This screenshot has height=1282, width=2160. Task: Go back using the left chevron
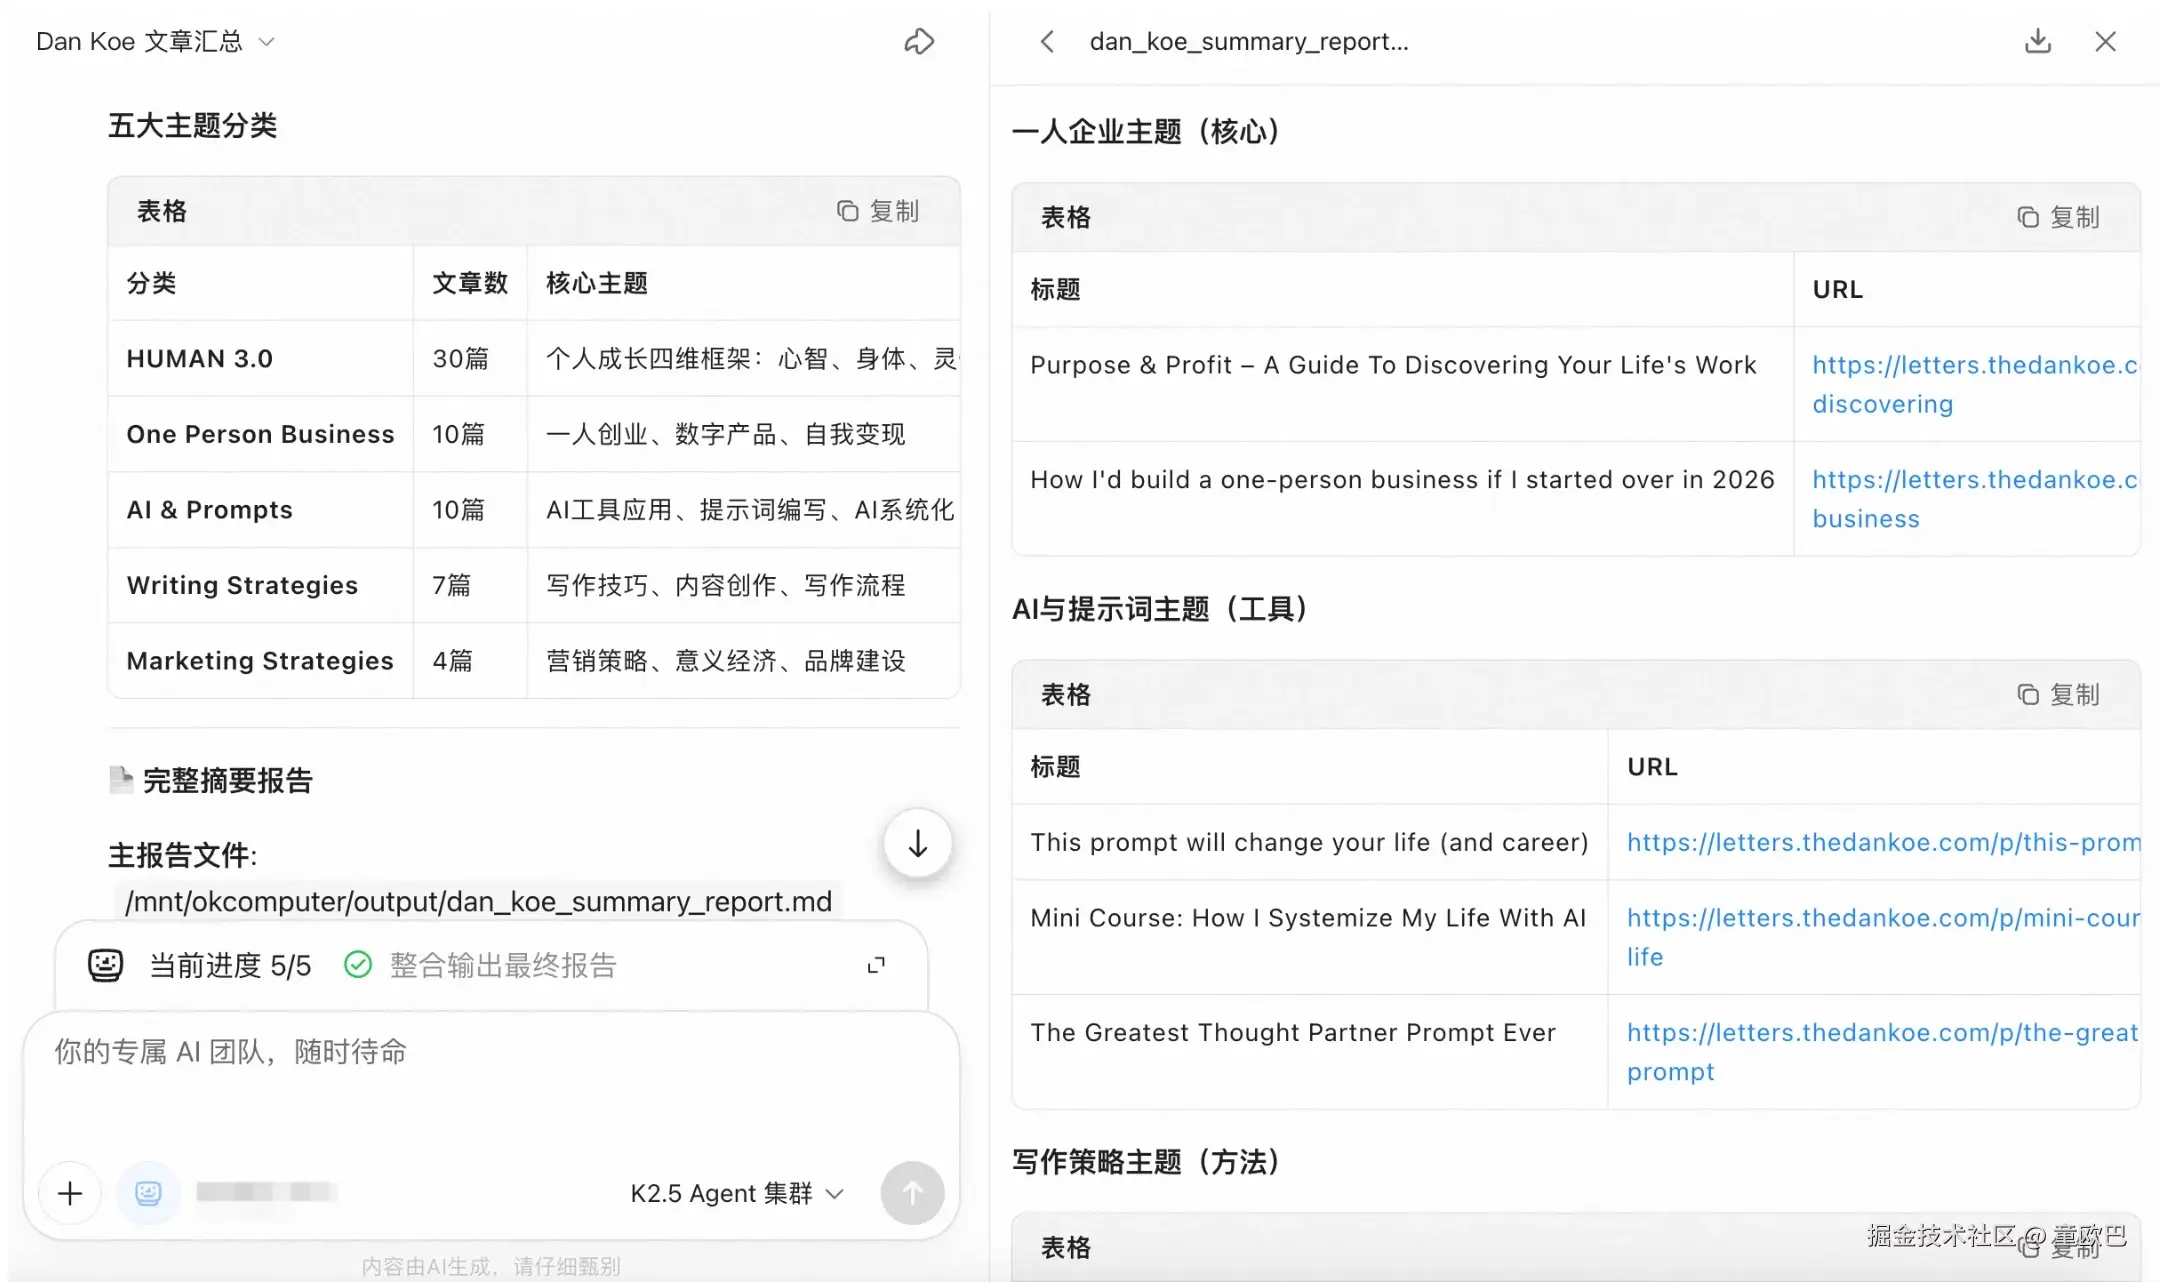[1047, 41]
